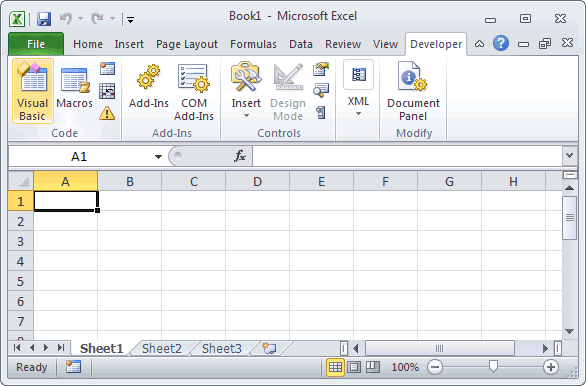The width and height of the screenshot is (586, 386).
Task: Switch to the Review tab
Action: point(343,44)
